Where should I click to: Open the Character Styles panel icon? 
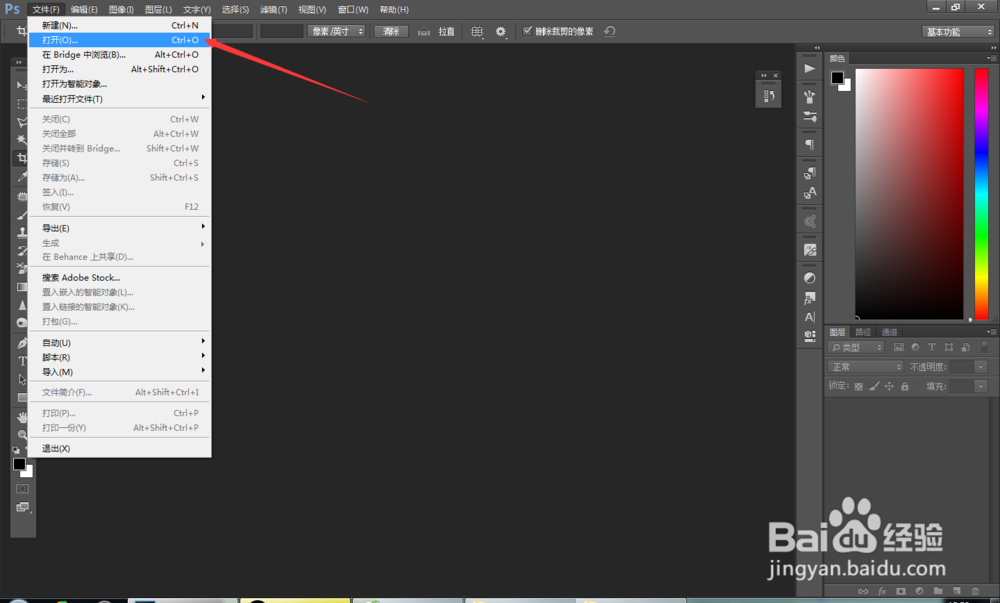(x=809, y=193)
